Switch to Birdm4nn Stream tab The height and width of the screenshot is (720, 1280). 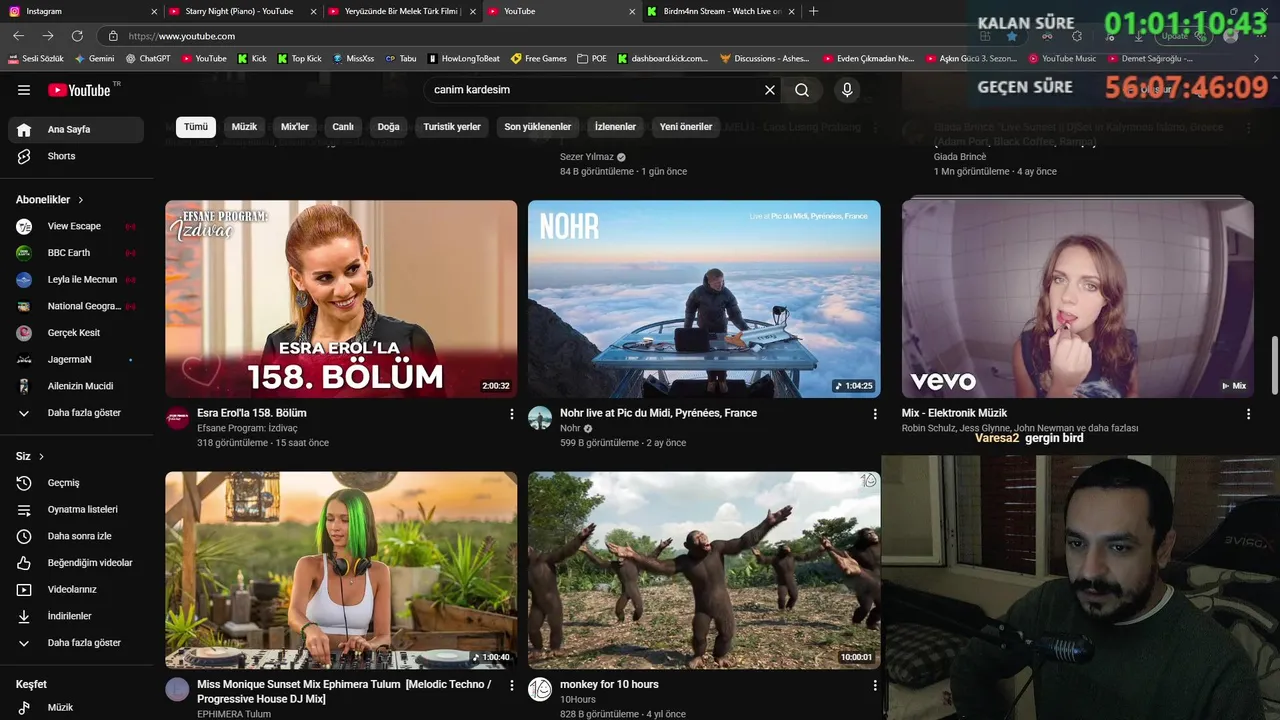coord(720,11)
